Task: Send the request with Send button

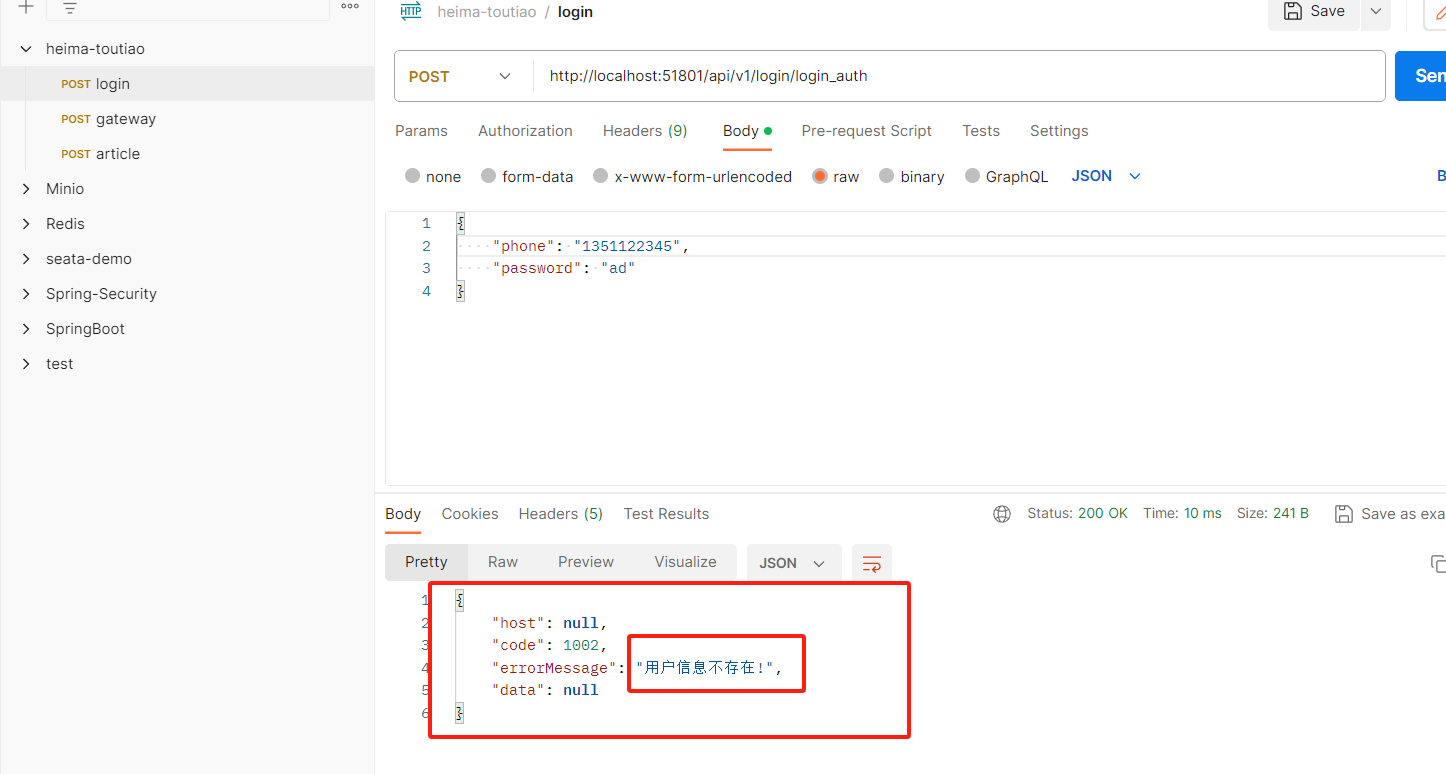Action: 1421,76
